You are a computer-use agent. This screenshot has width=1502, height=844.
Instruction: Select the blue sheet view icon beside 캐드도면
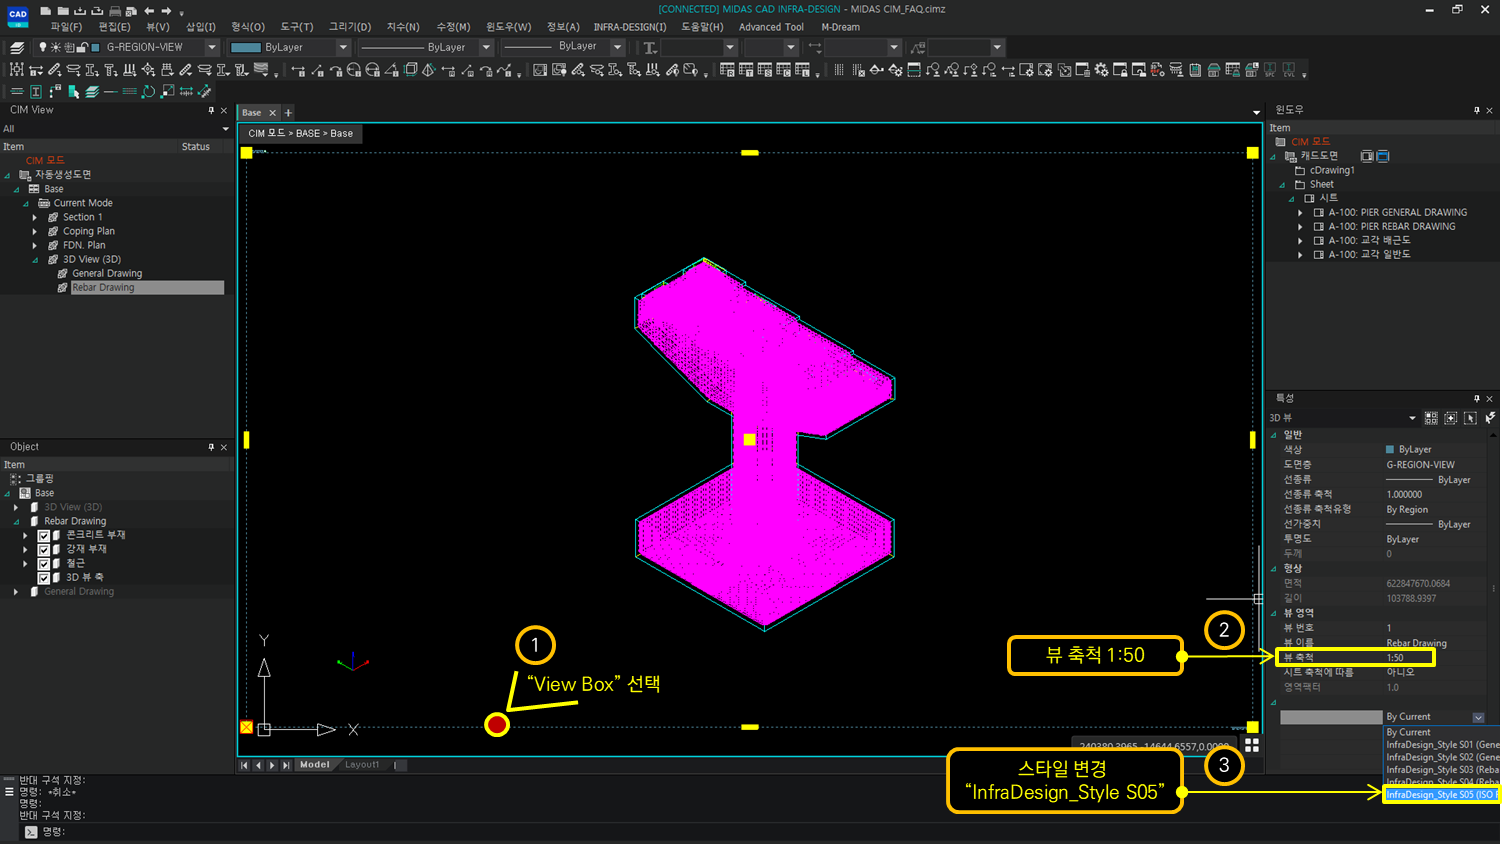[x=1383, y=156]
